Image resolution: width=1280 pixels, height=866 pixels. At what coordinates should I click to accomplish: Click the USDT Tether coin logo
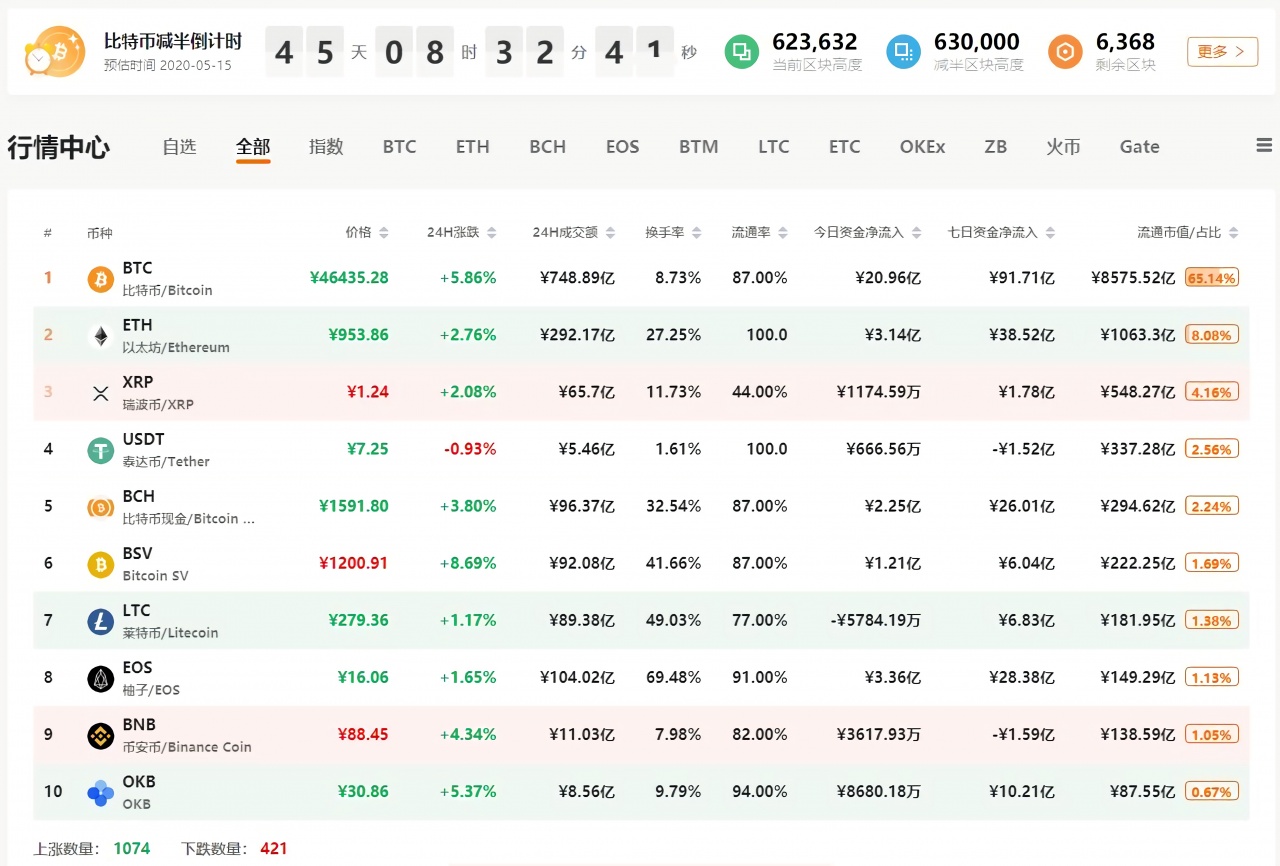coord(100,450)
